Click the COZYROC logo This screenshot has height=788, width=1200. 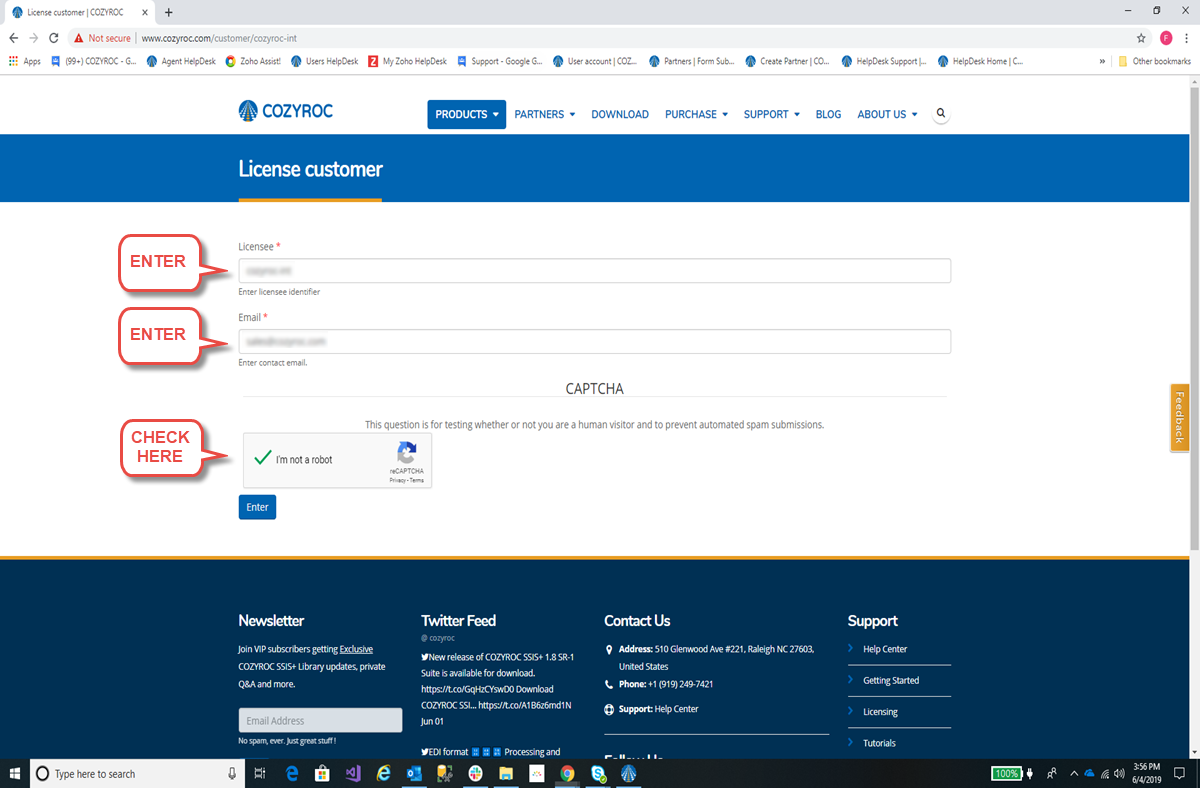[x=286, y=111]
